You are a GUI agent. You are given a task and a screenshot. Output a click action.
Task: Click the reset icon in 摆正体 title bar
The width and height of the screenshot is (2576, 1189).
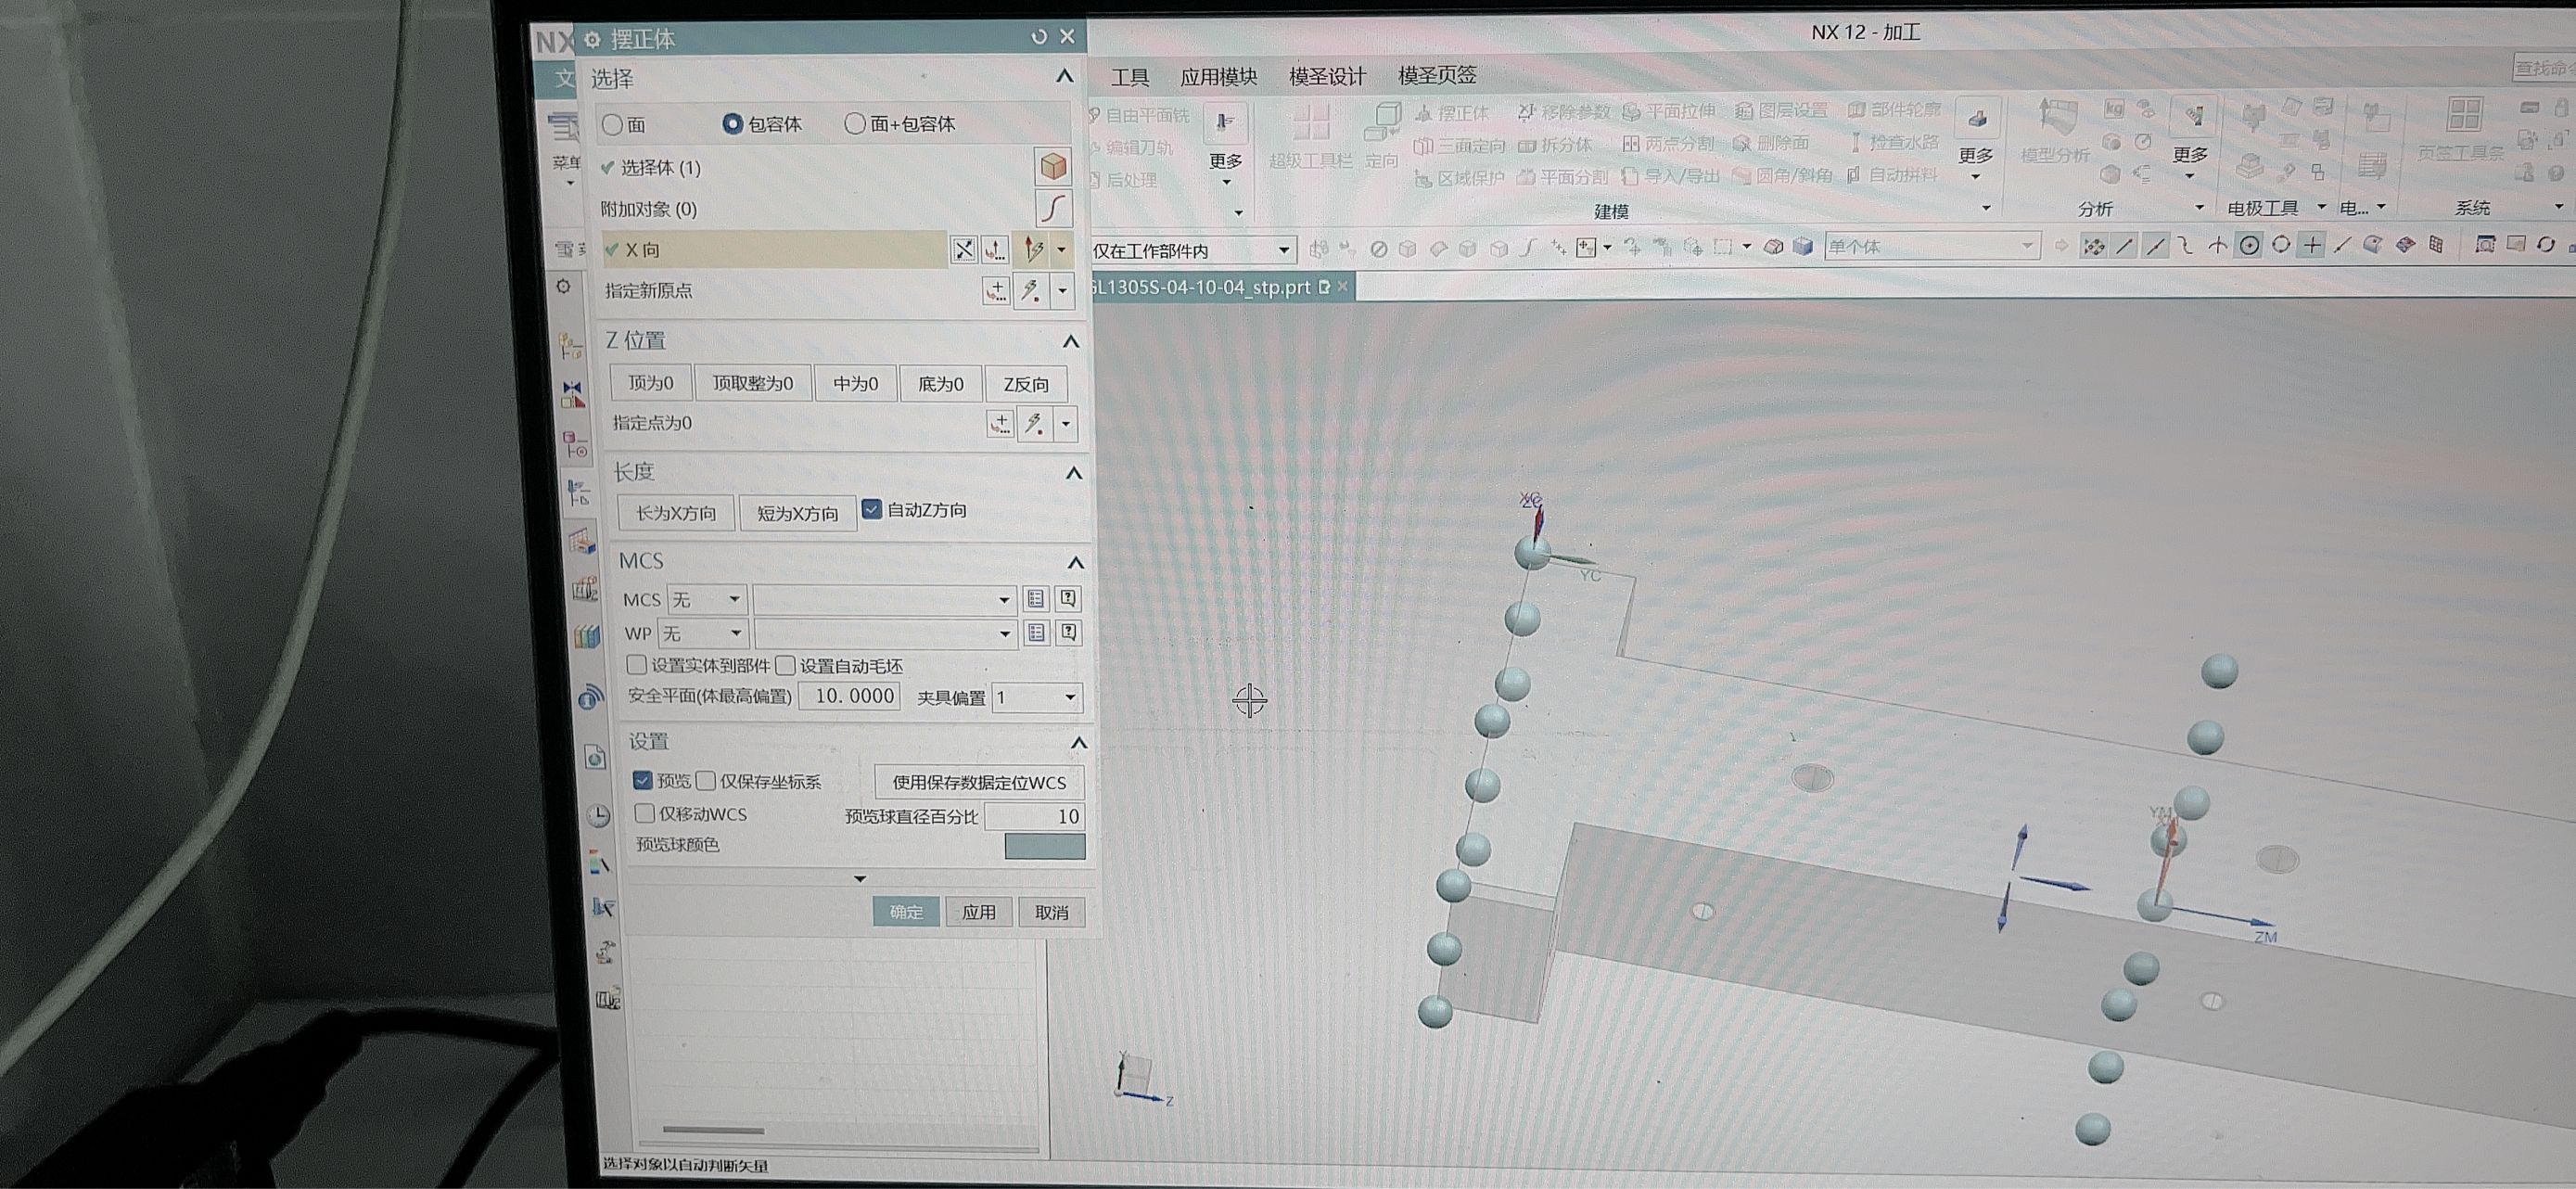[x=1039, y=37]
